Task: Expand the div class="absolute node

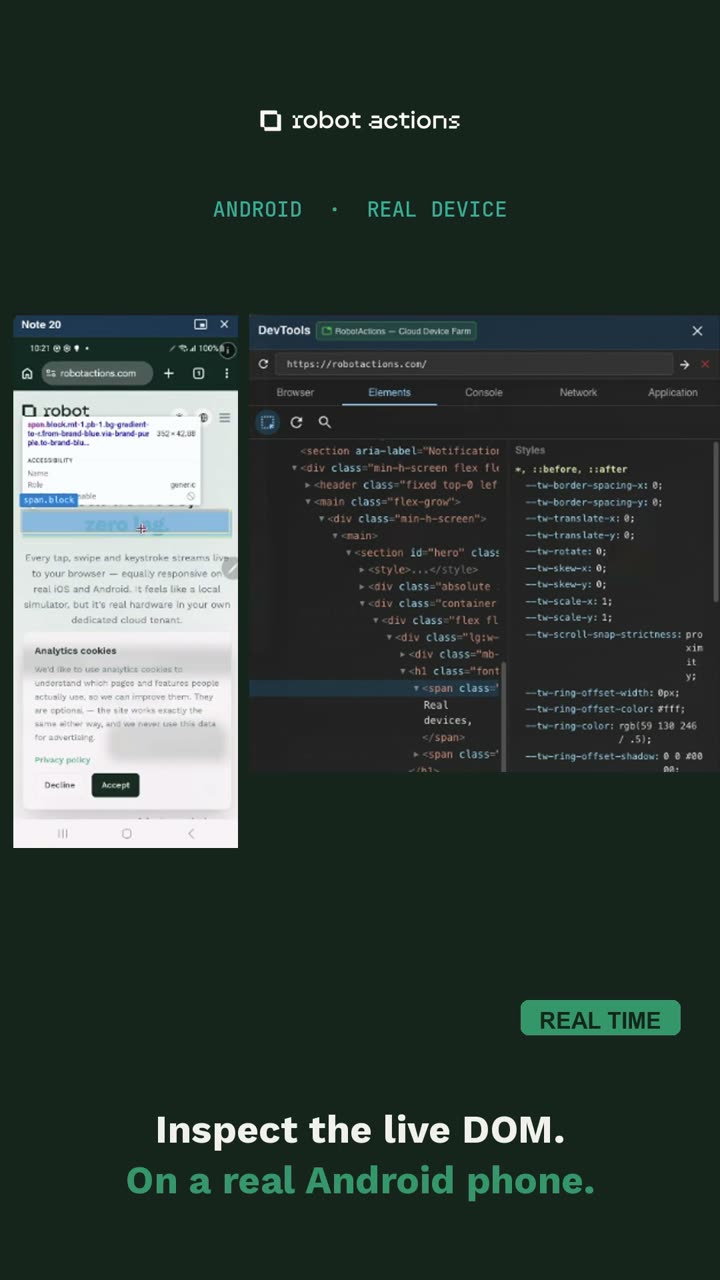Action: 362,587
